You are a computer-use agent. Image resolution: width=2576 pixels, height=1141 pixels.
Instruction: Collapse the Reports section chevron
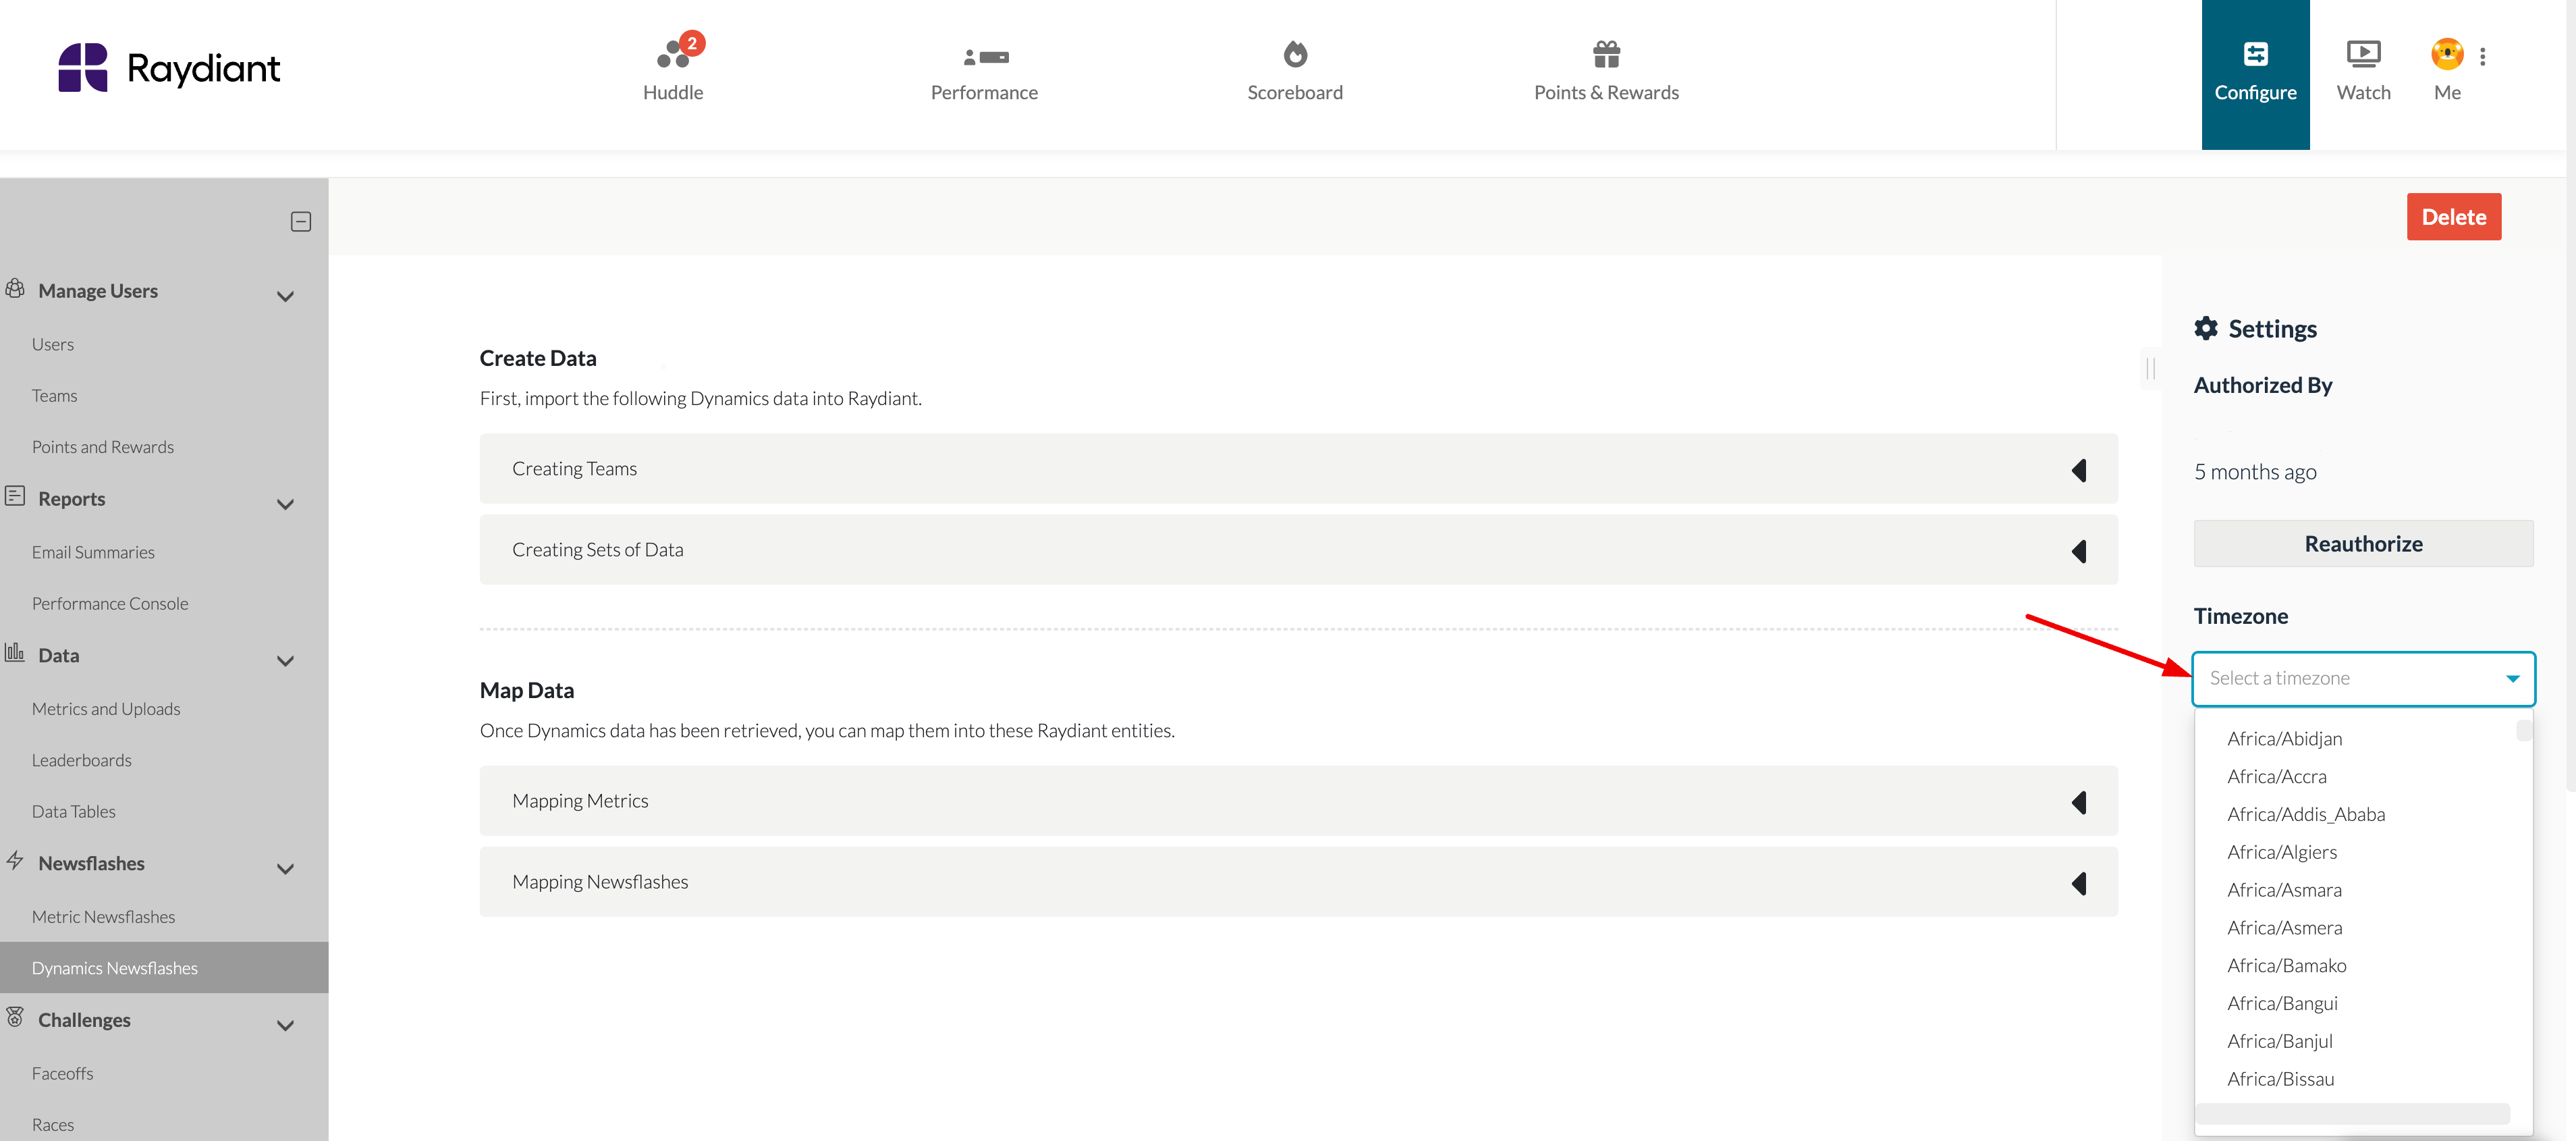point(286,504)
